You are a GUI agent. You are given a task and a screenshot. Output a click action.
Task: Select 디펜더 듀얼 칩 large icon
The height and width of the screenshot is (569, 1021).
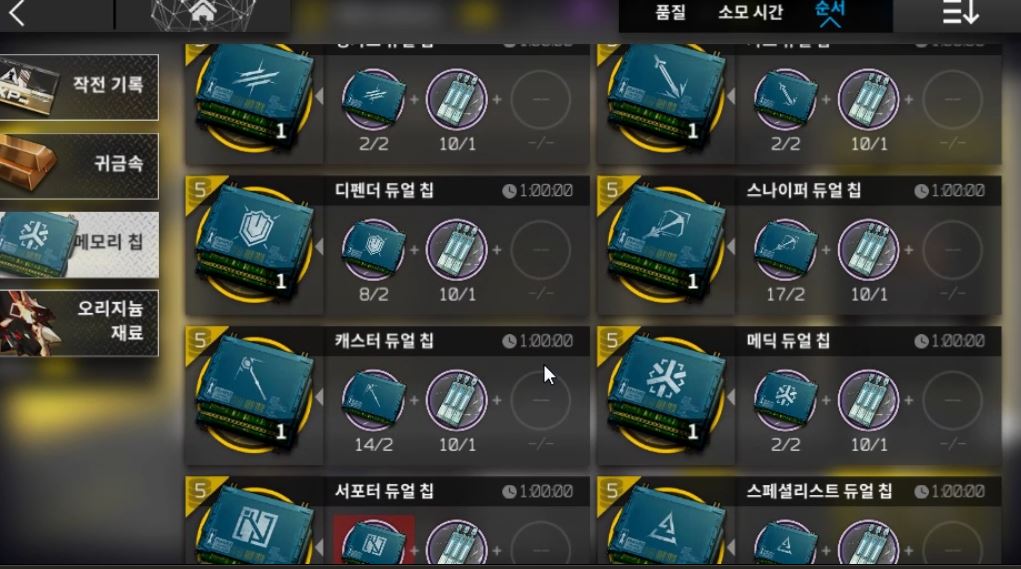tap(254, 244)
